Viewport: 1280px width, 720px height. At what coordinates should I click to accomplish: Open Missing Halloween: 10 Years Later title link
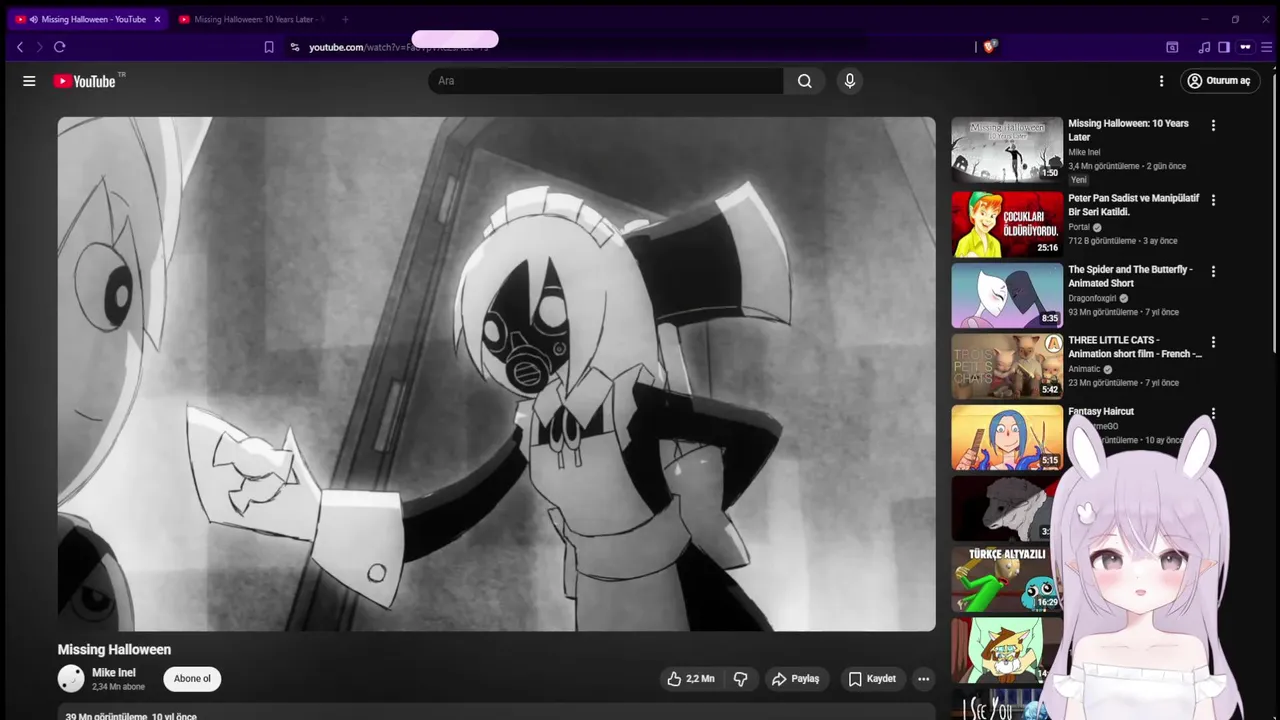pos(1128,130)
